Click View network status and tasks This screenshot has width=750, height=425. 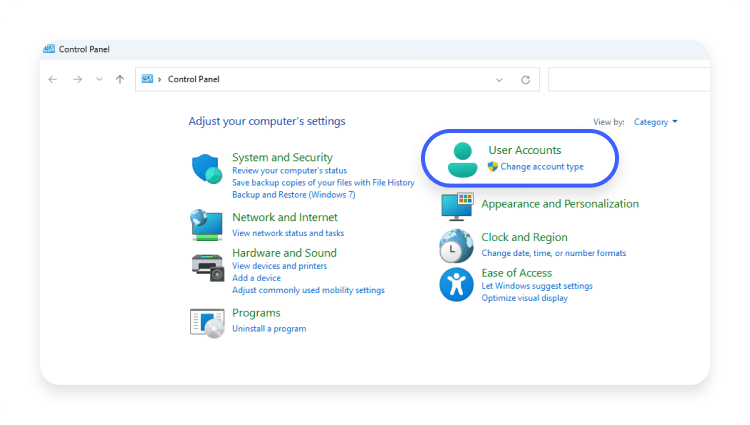[x=288, y=233]
